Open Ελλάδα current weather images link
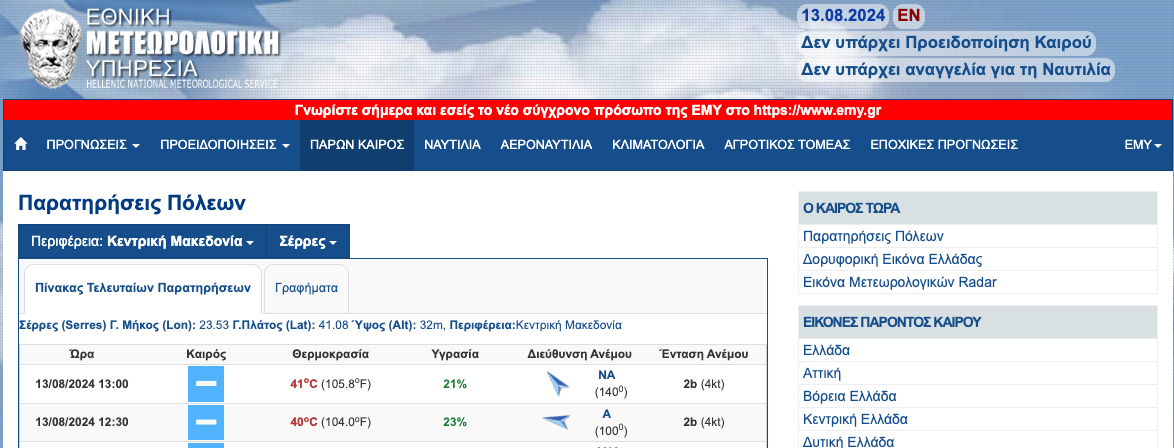 (x=826, y=350)
